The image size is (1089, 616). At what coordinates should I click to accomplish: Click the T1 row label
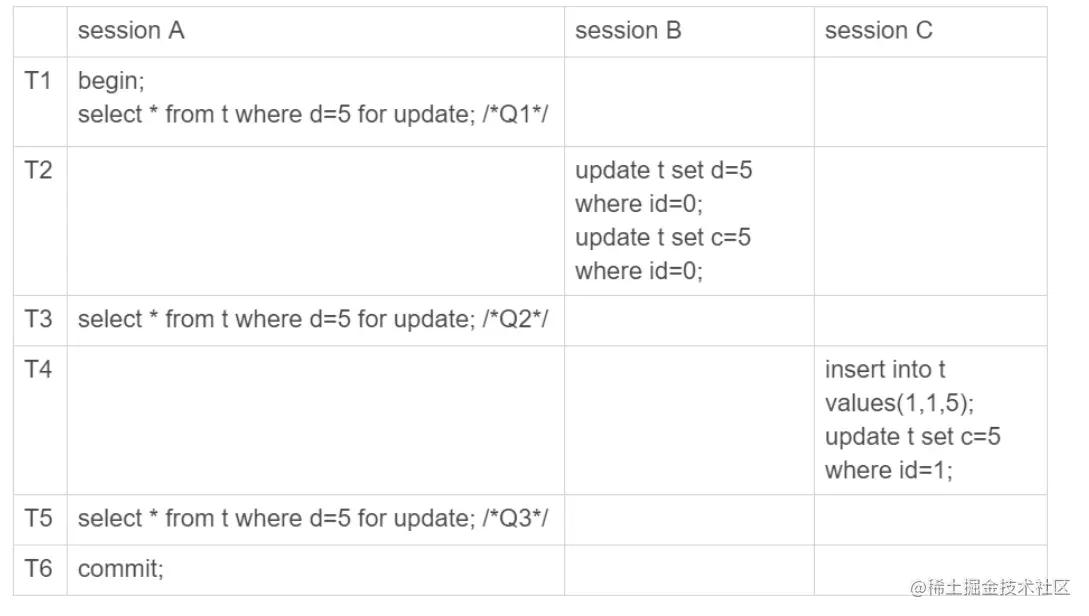(x=38, y=81)
